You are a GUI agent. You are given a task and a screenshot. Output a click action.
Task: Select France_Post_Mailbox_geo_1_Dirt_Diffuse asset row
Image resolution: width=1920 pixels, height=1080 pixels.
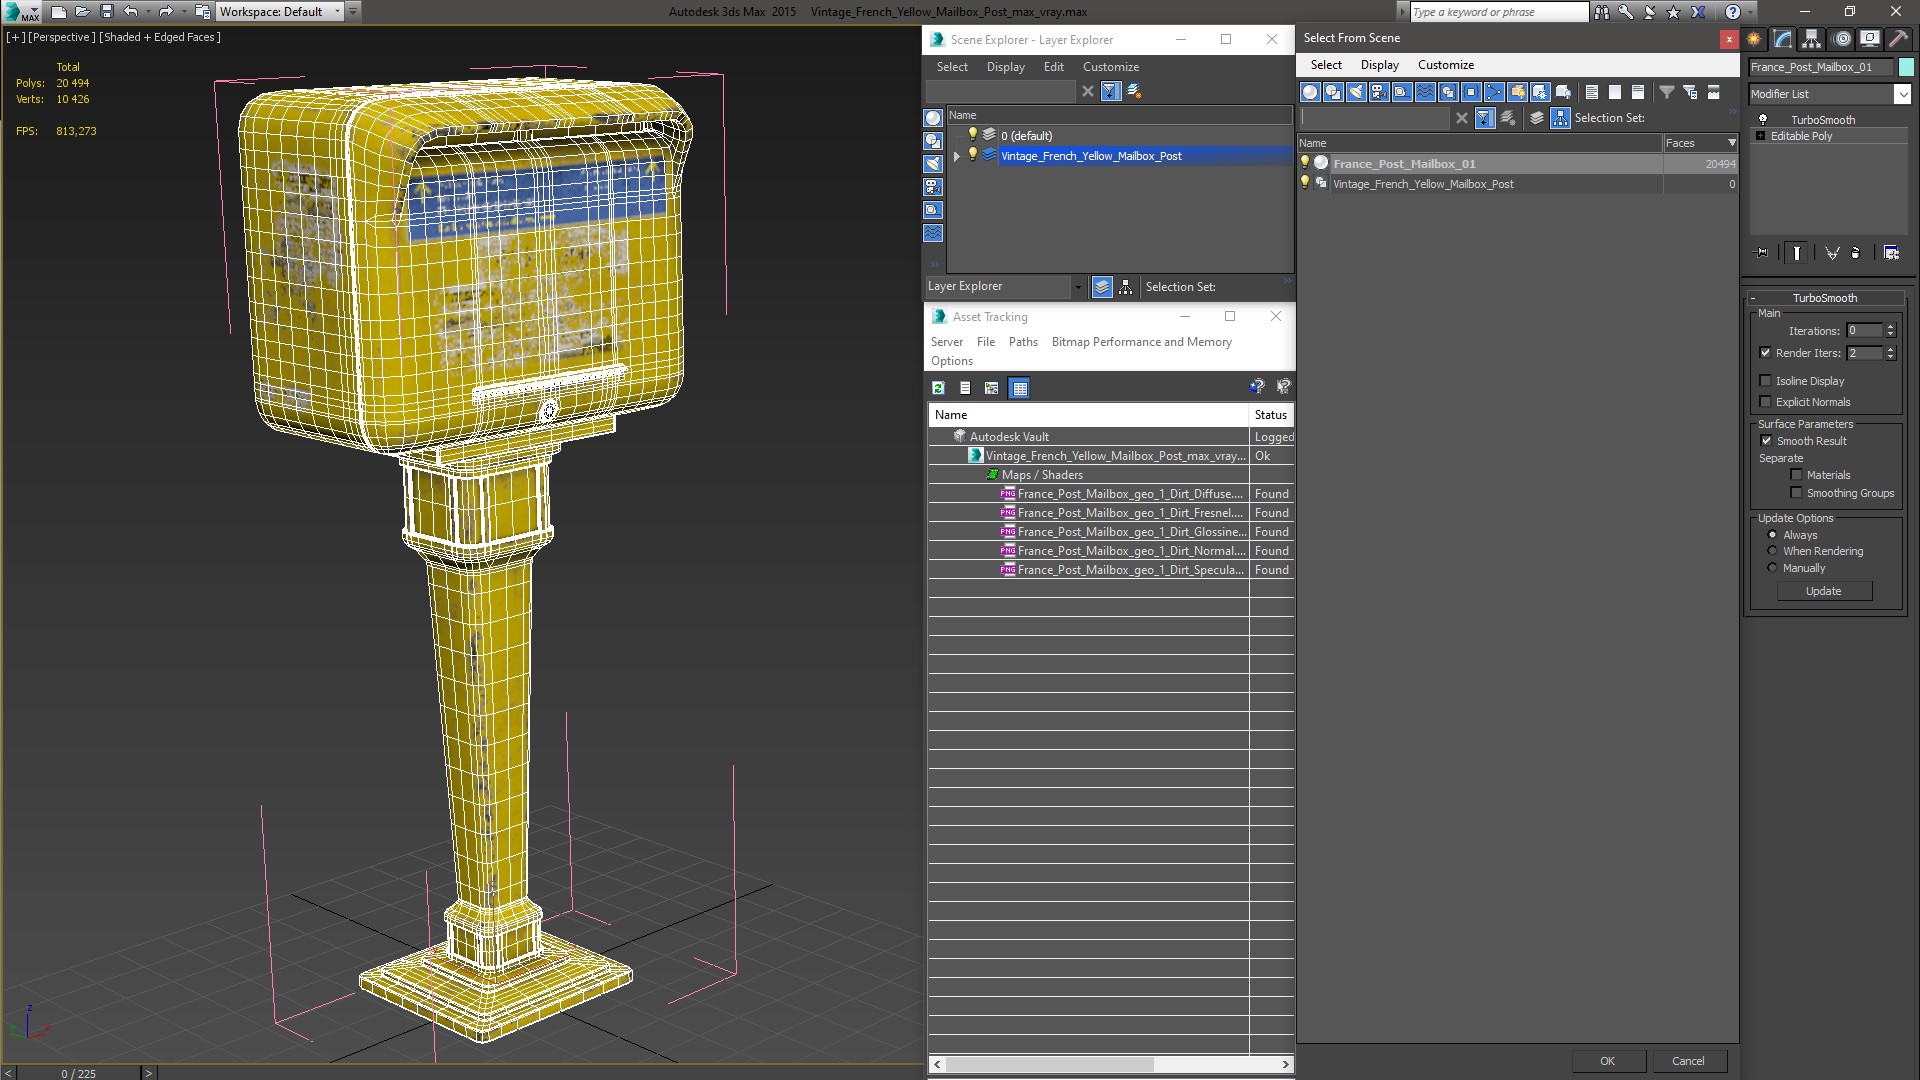(x=1110, y=494)
